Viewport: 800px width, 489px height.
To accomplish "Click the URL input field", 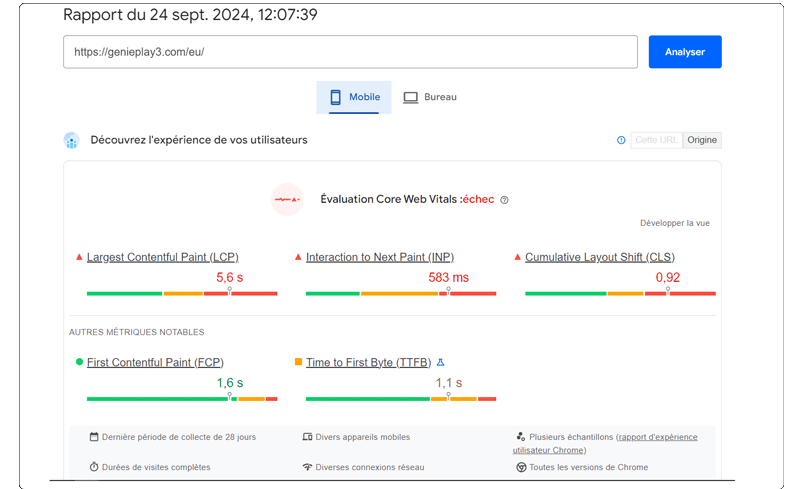I will (x=350, y=52).
